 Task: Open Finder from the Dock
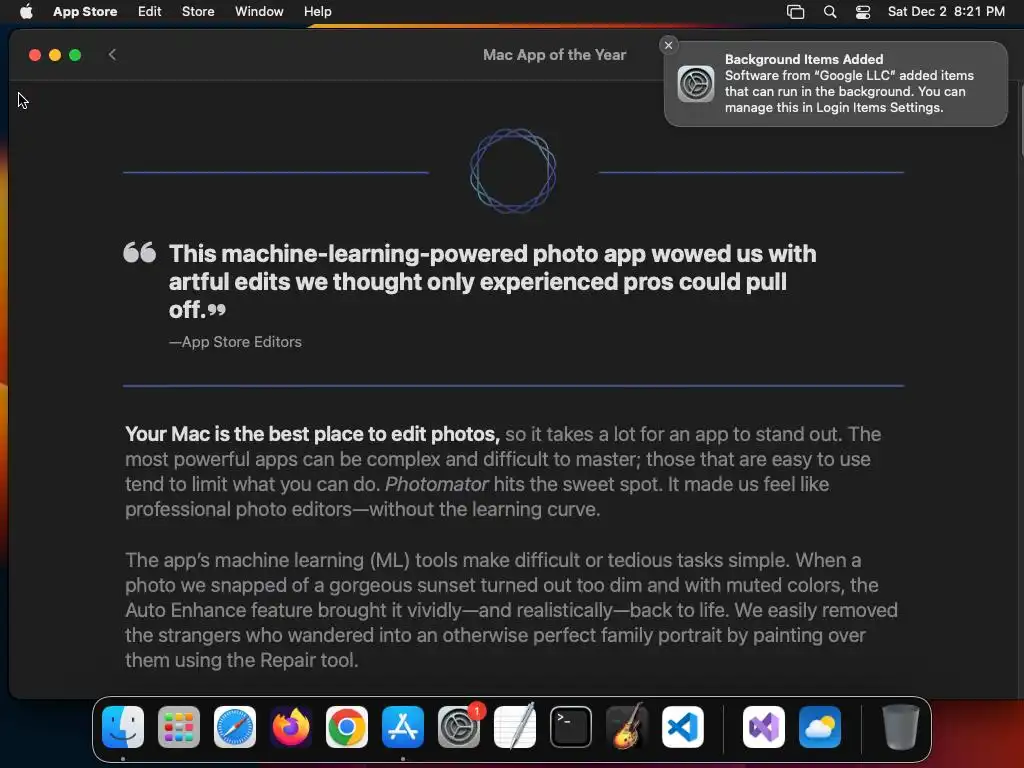point(123,727)
